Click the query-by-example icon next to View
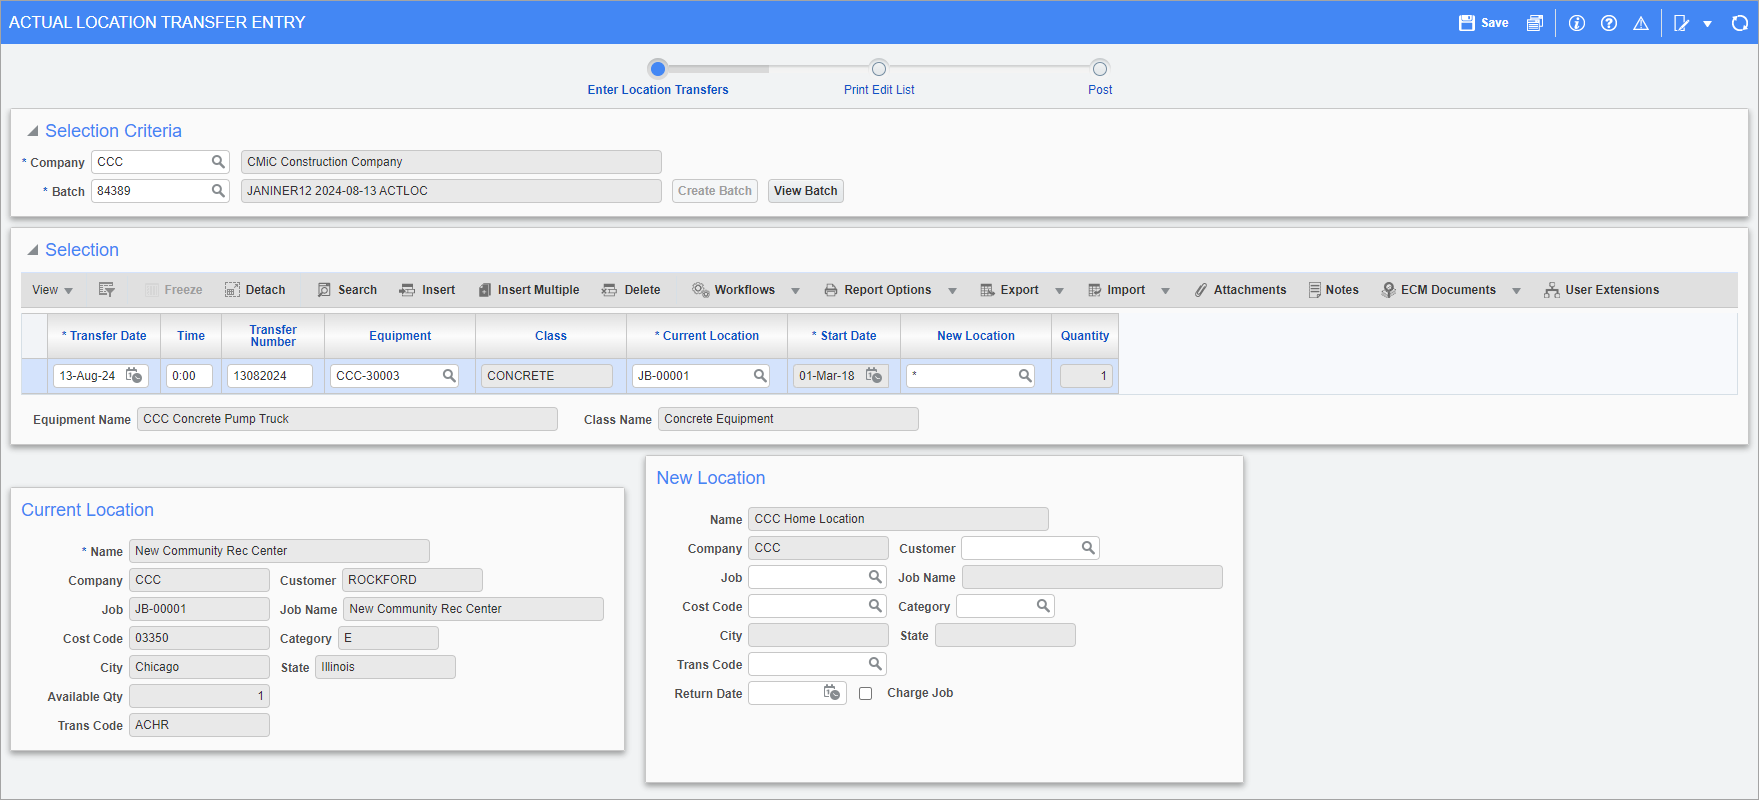This screenshot has height=800, width=1759. click(x=107, y=290)
